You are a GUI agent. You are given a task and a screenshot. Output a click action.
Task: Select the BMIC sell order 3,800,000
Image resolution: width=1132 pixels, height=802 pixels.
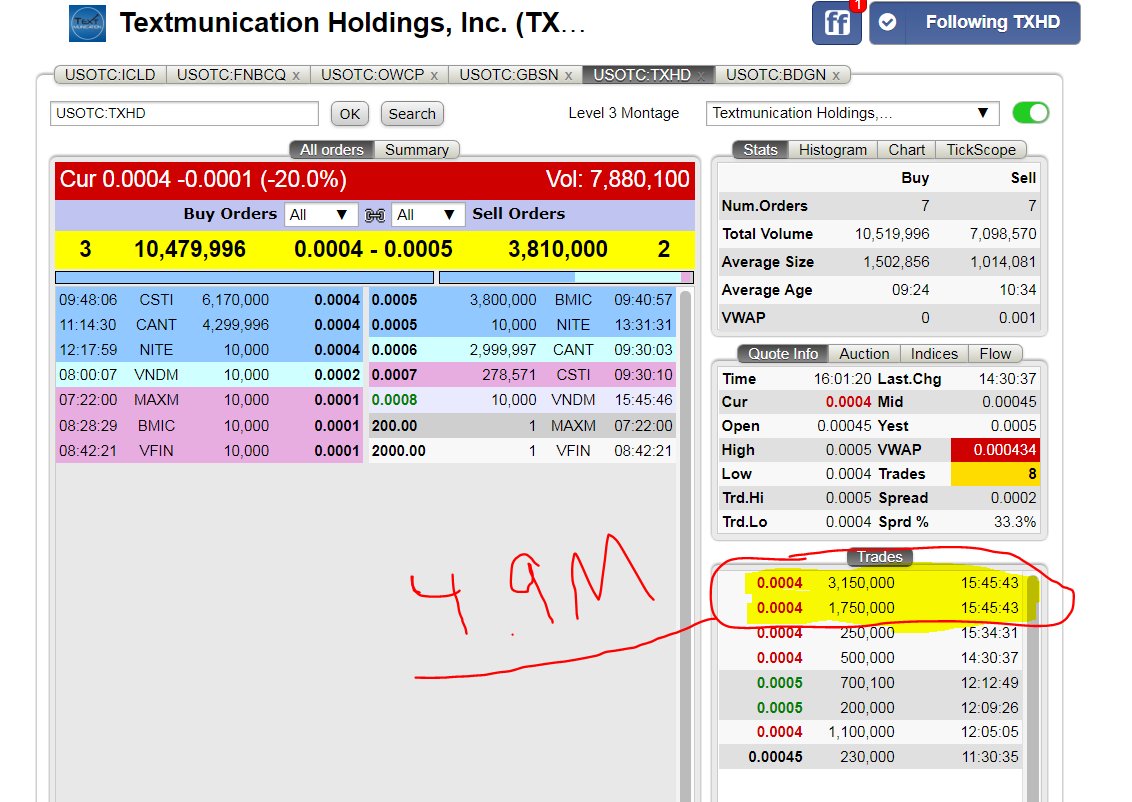coord(522,300)
